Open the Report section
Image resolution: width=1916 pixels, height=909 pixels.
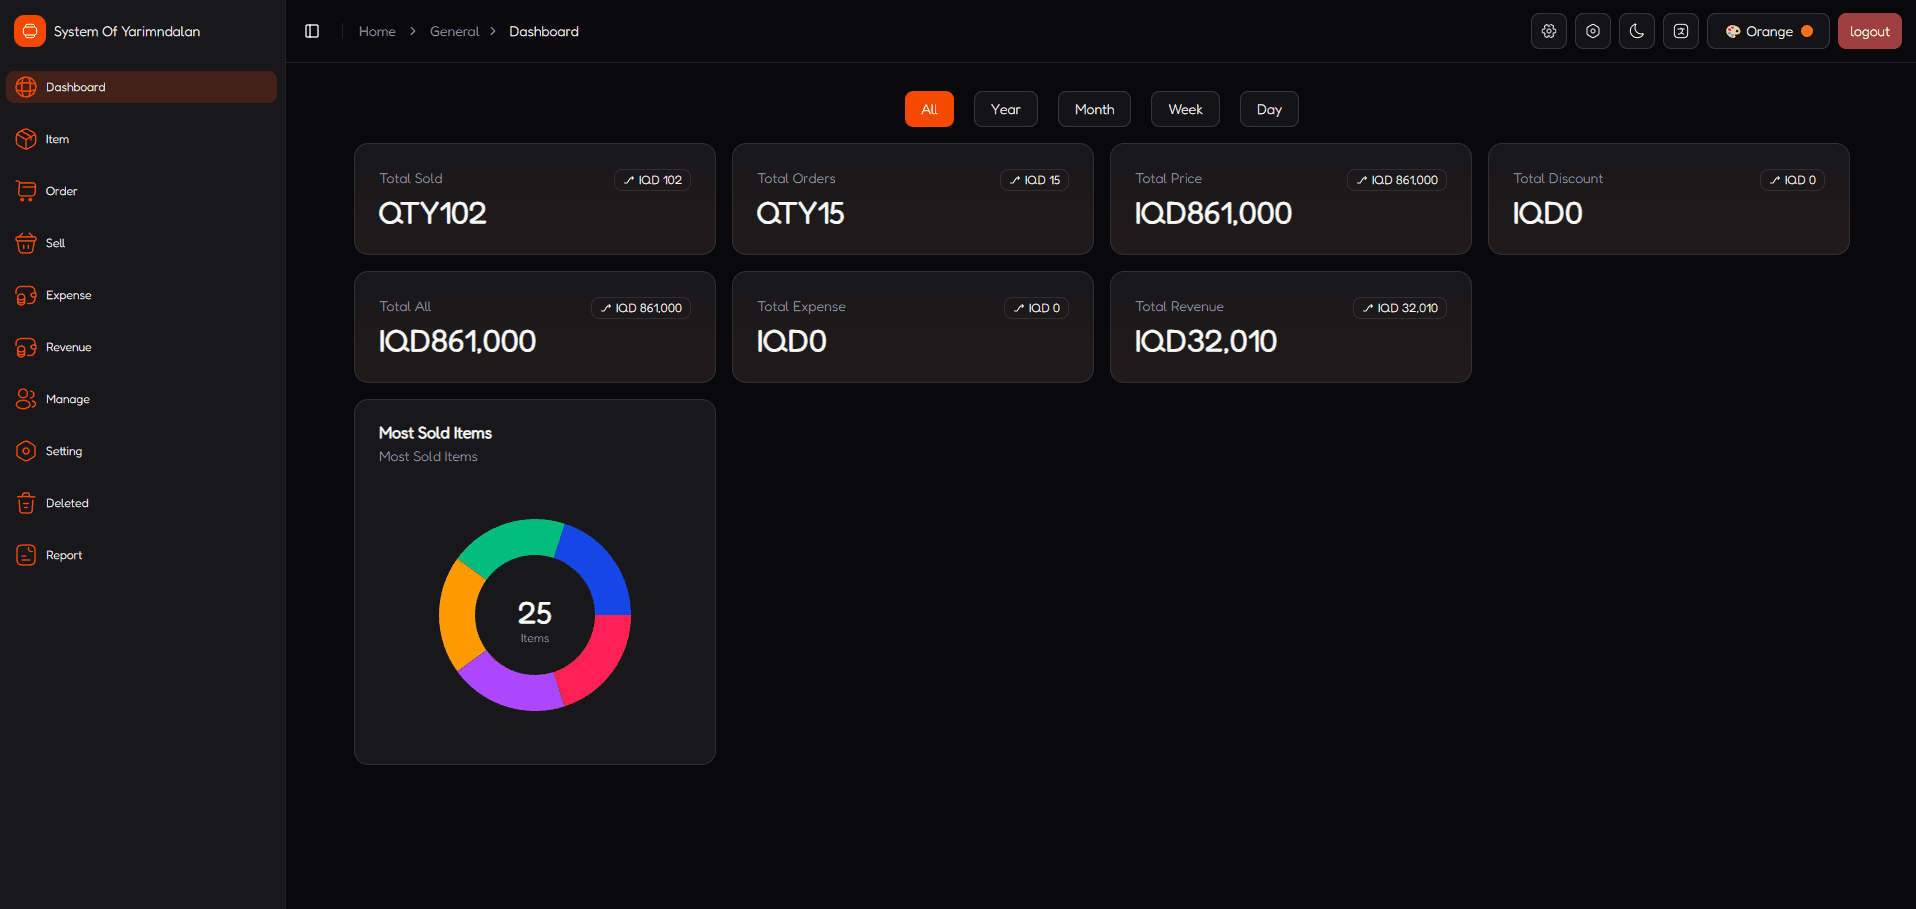tap(63, 555)
